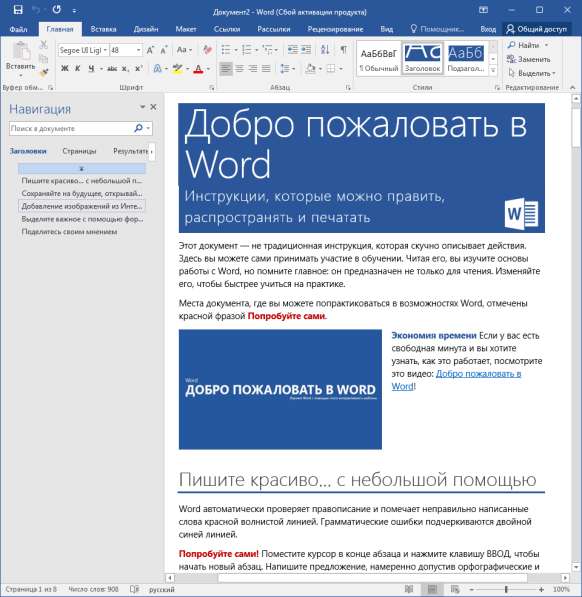Justify the text alignment
This screenshot has width=582, height=597.
click(266, 69)
